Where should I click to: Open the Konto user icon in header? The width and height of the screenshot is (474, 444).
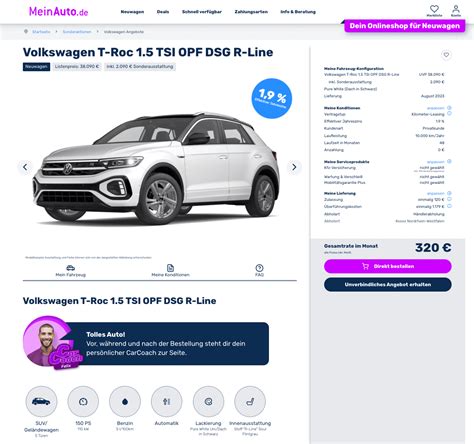click(456, 9)
